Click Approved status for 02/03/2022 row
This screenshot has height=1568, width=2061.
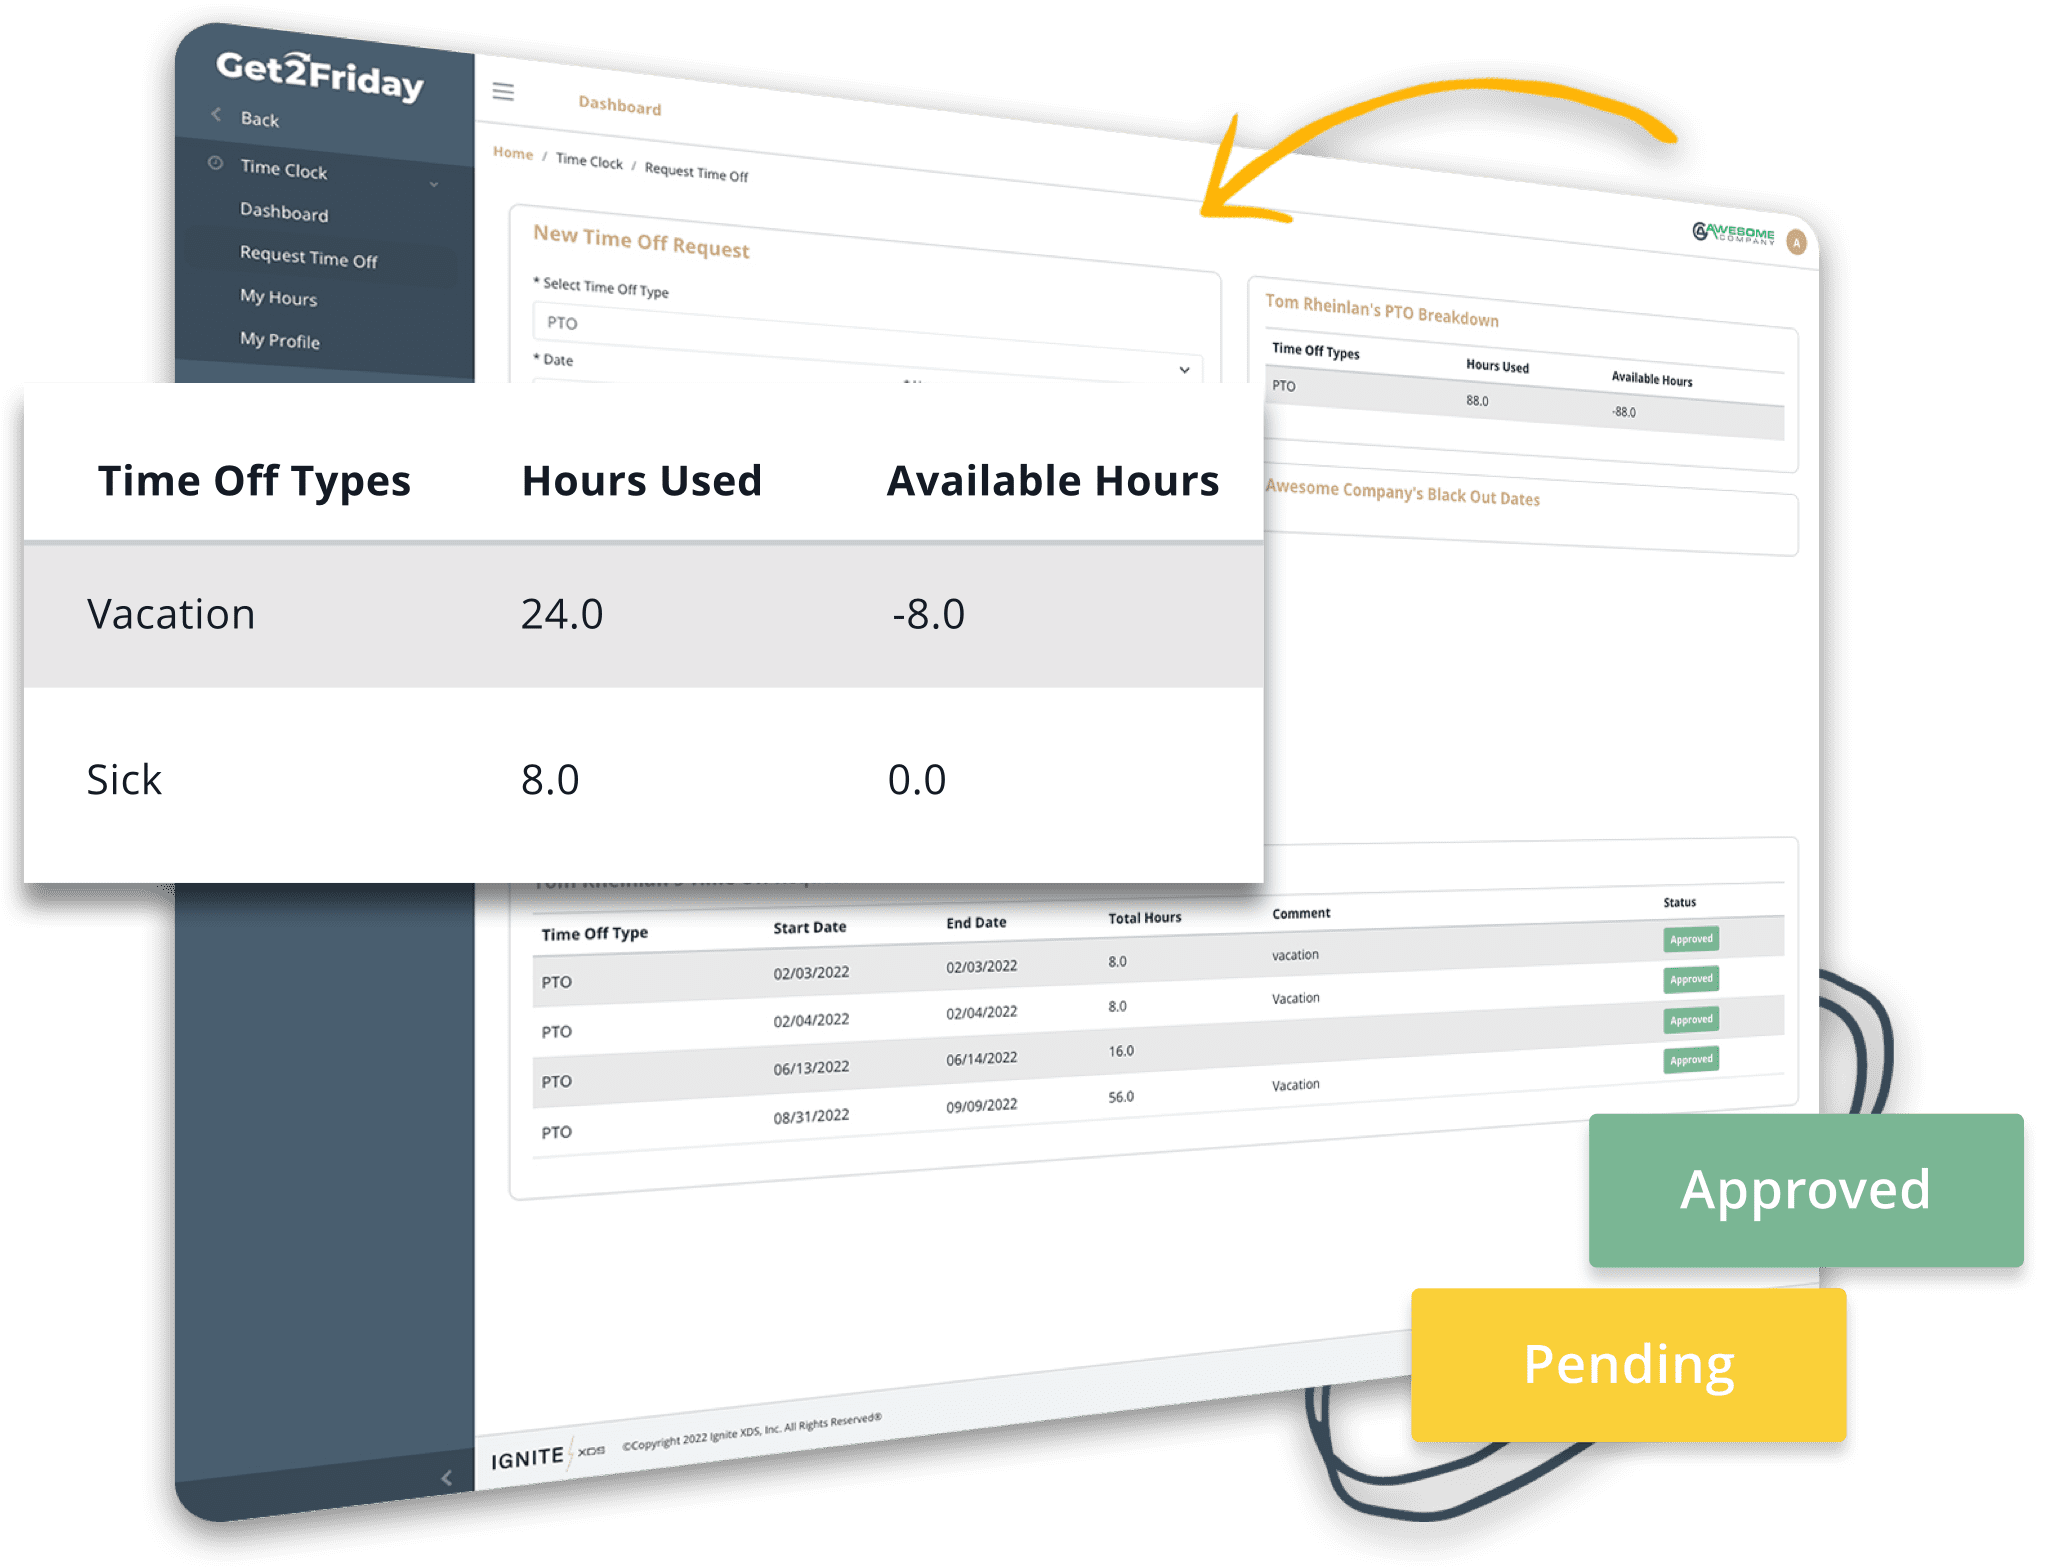[1691, 939]
